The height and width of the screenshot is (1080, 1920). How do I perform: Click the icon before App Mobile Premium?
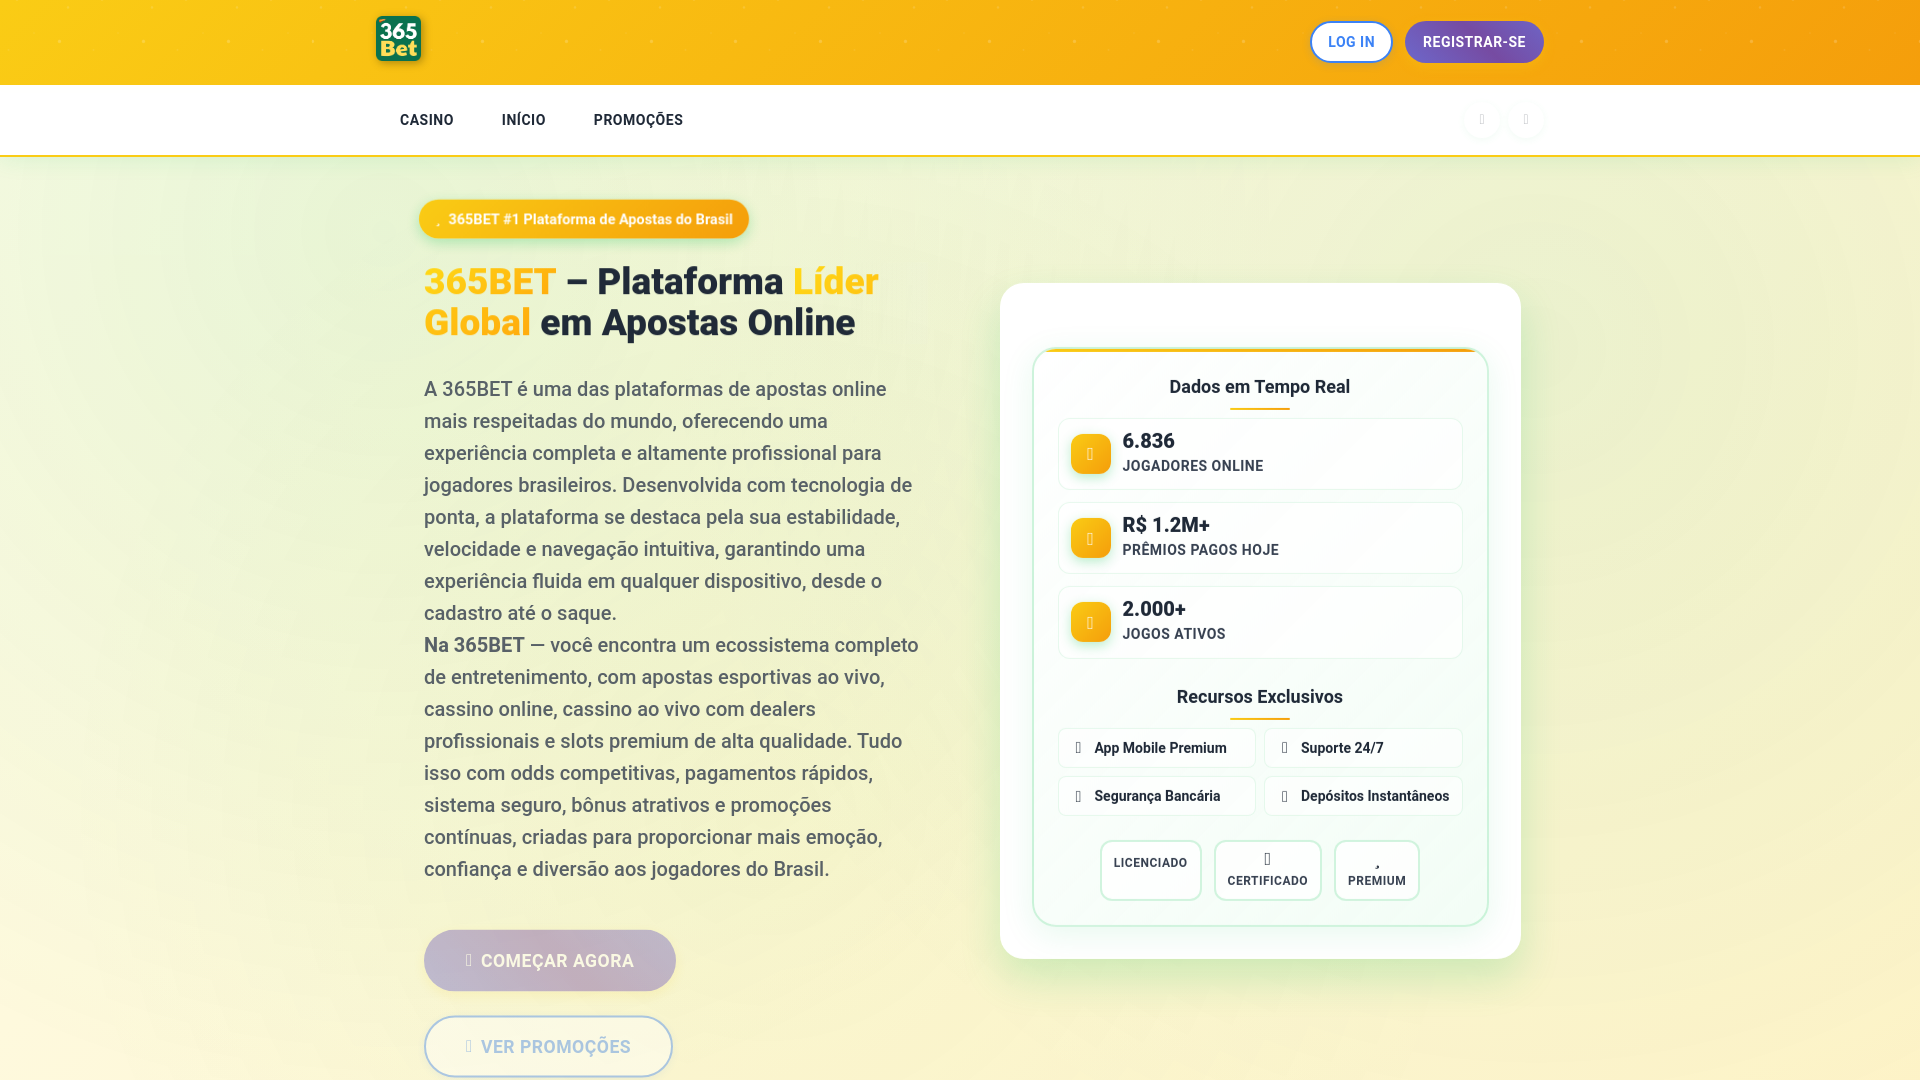(1078, 748)
